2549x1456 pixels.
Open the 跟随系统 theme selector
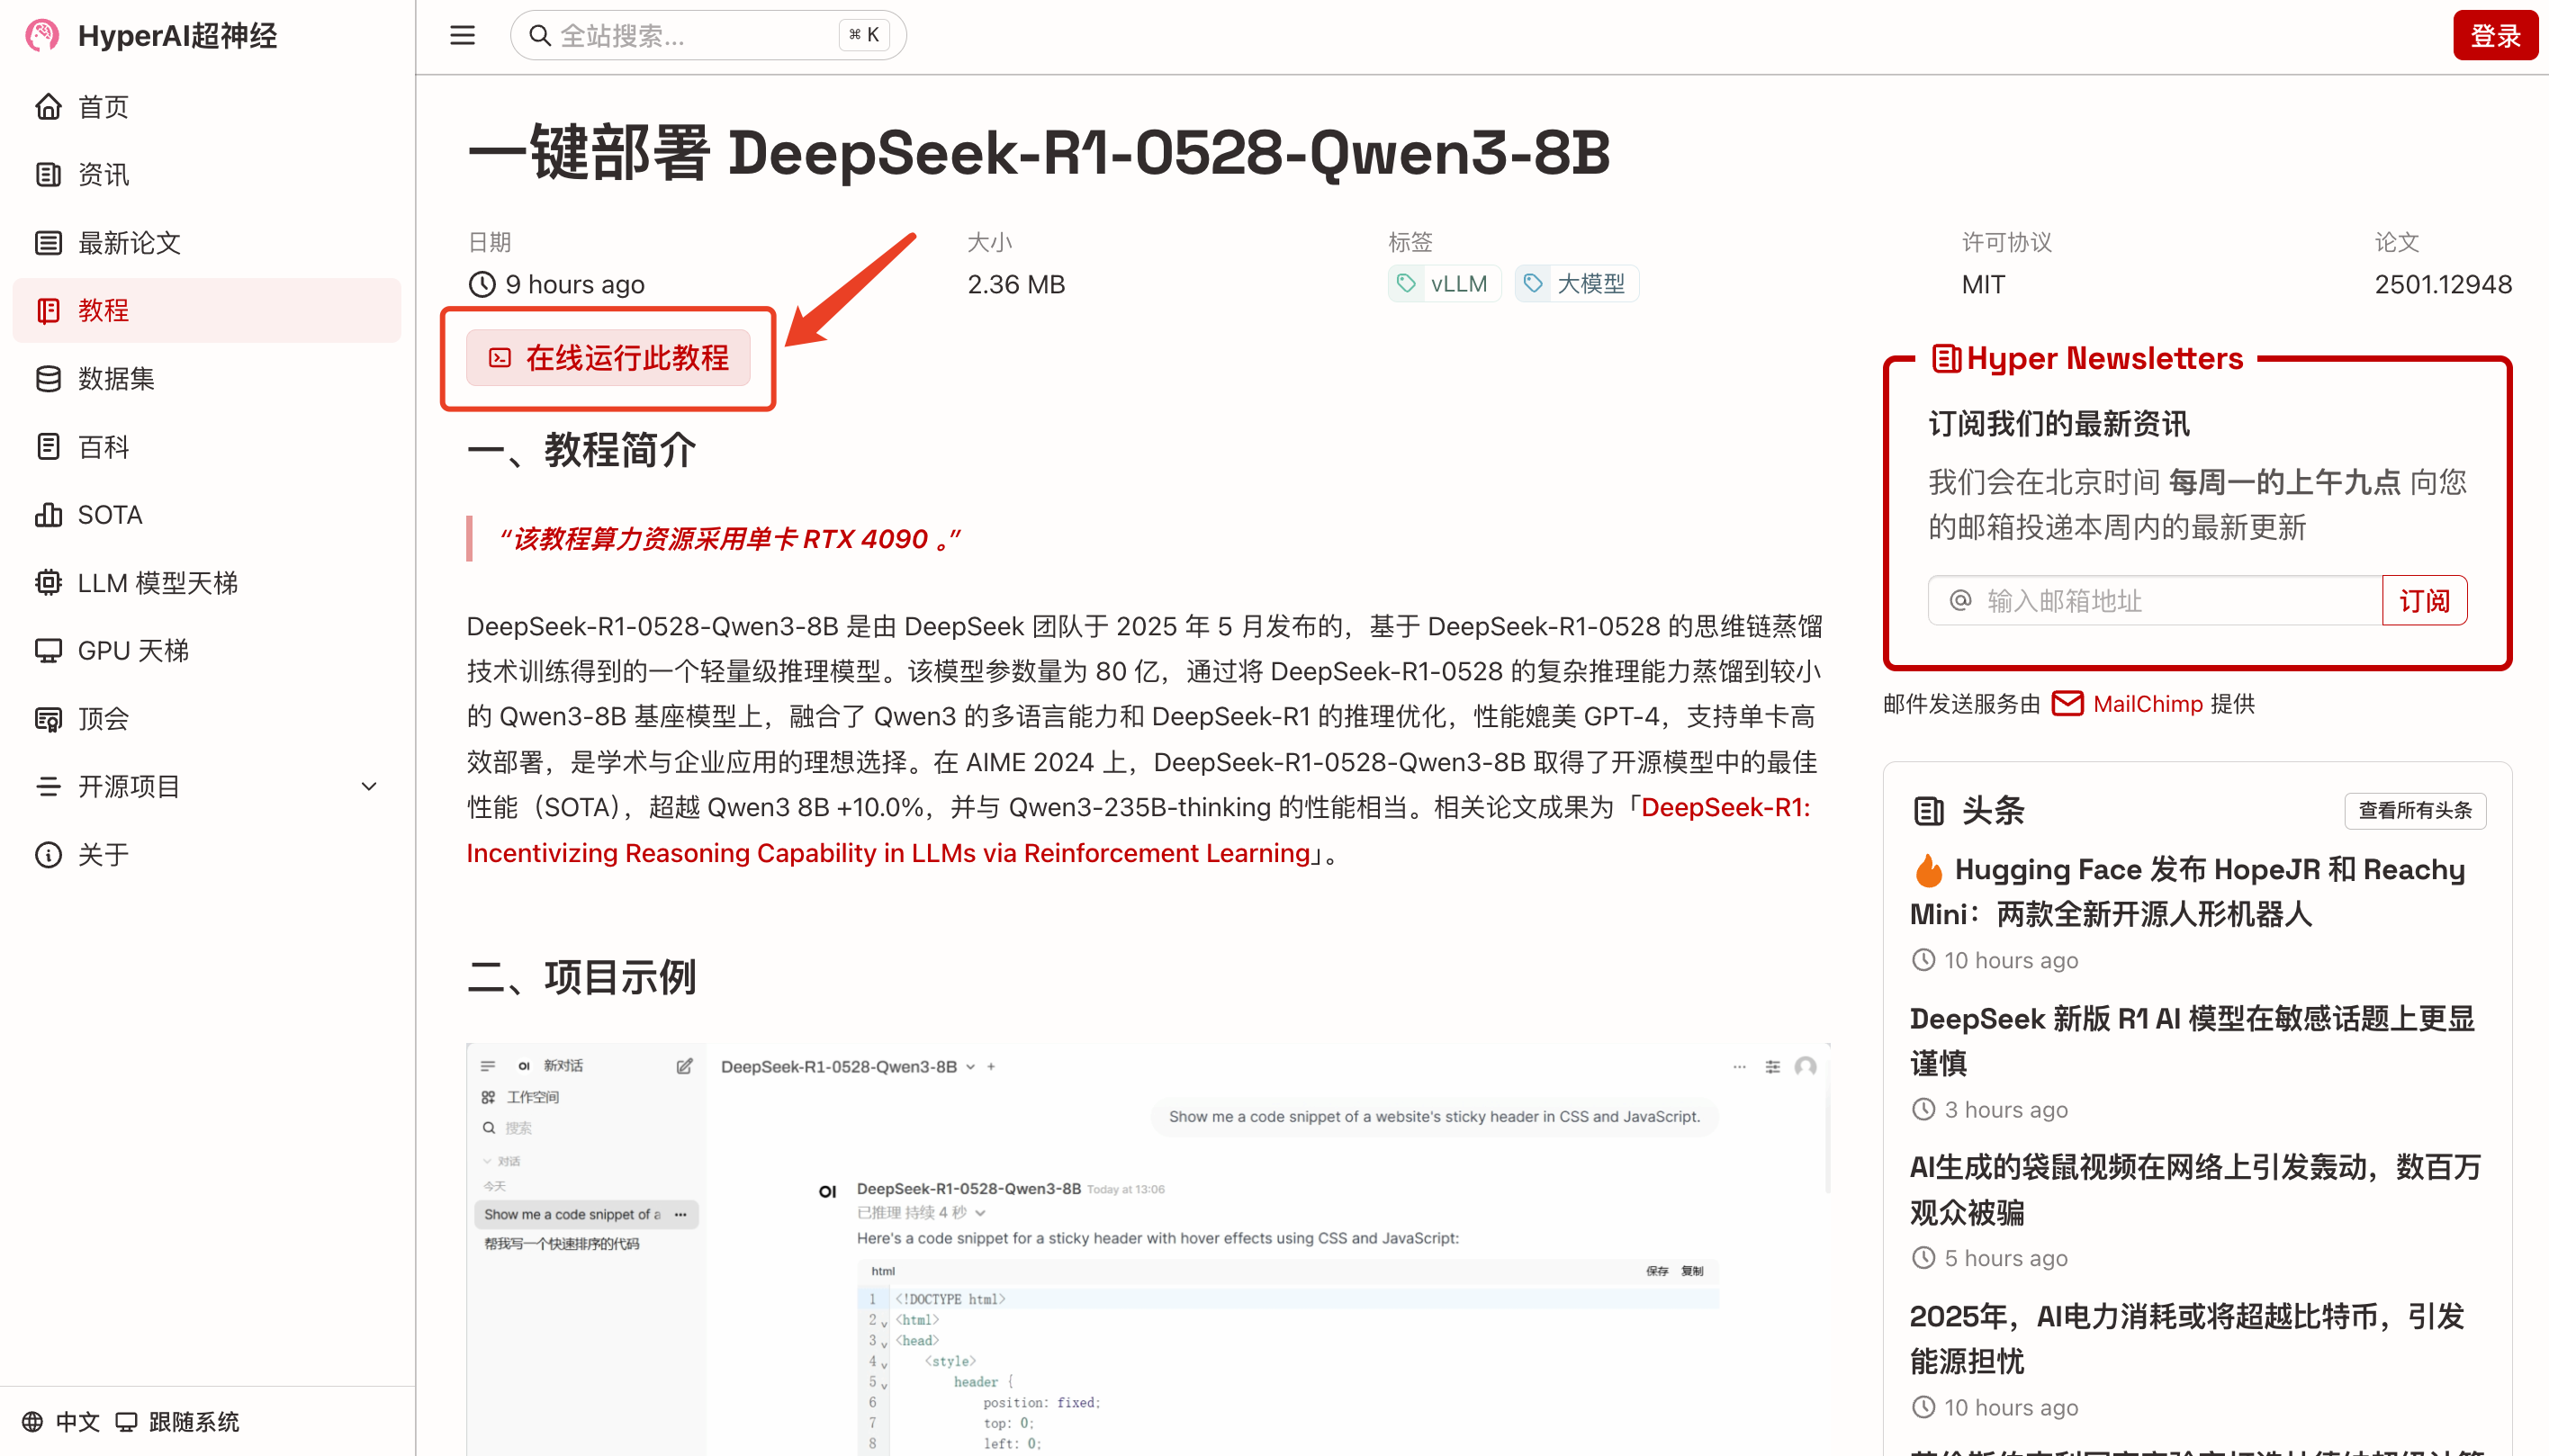pos(178,1421)
